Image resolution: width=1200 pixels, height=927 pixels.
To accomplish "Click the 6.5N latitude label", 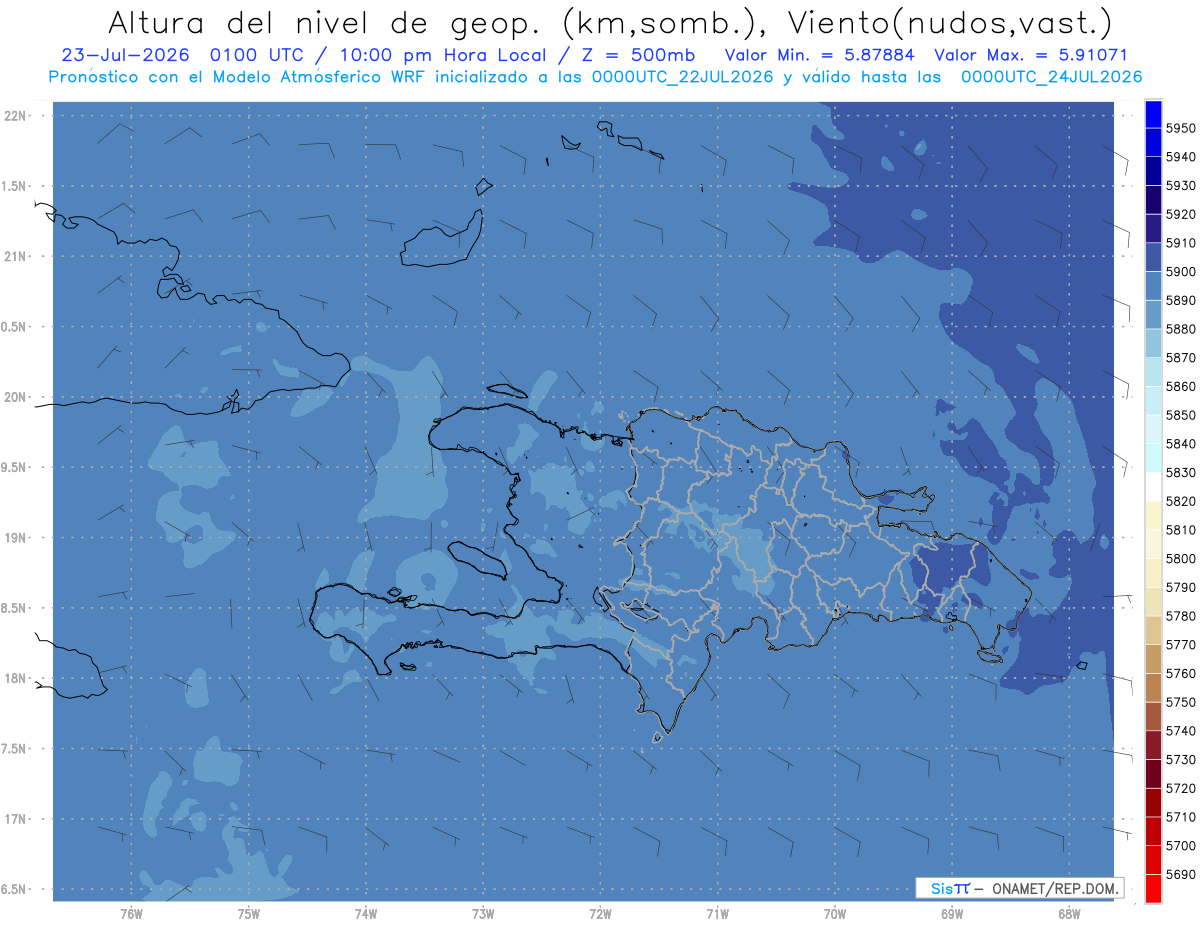I will pos(14,889).
